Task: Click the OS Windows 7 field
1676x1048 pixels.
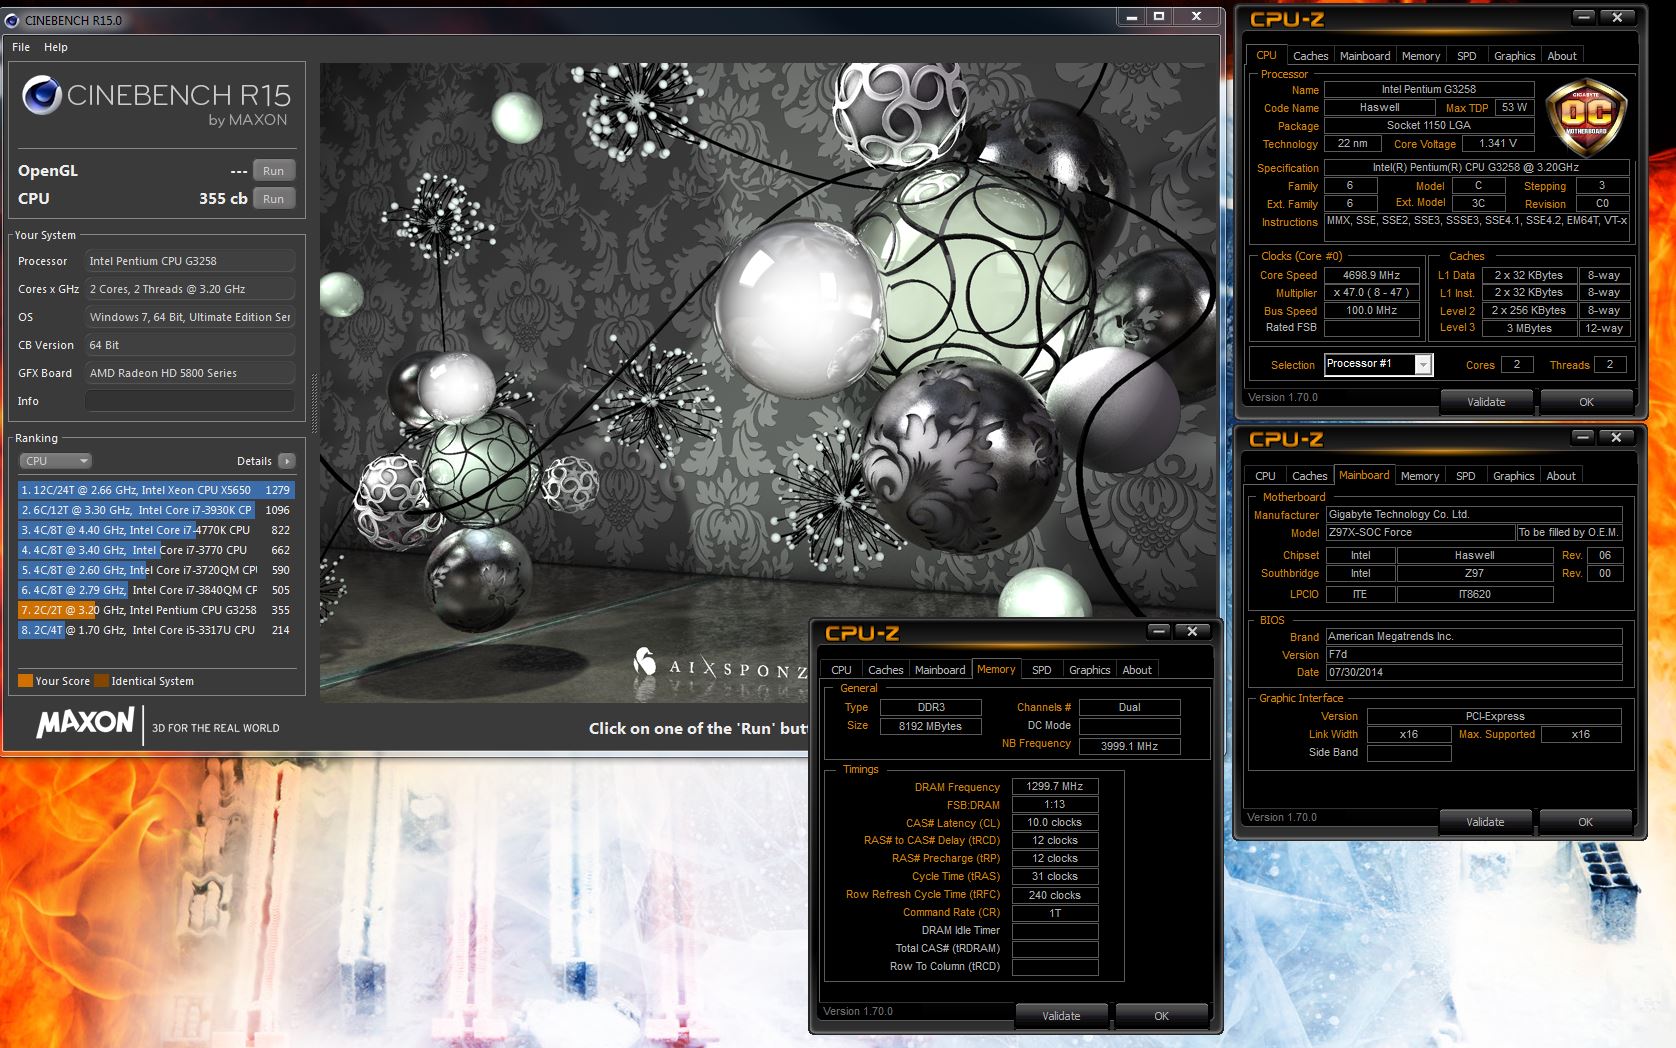Action: (190, 317)
